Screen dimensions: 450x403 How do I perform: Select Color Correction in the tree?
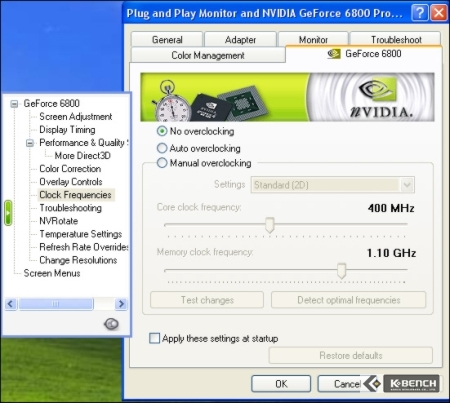pos(70,168)
